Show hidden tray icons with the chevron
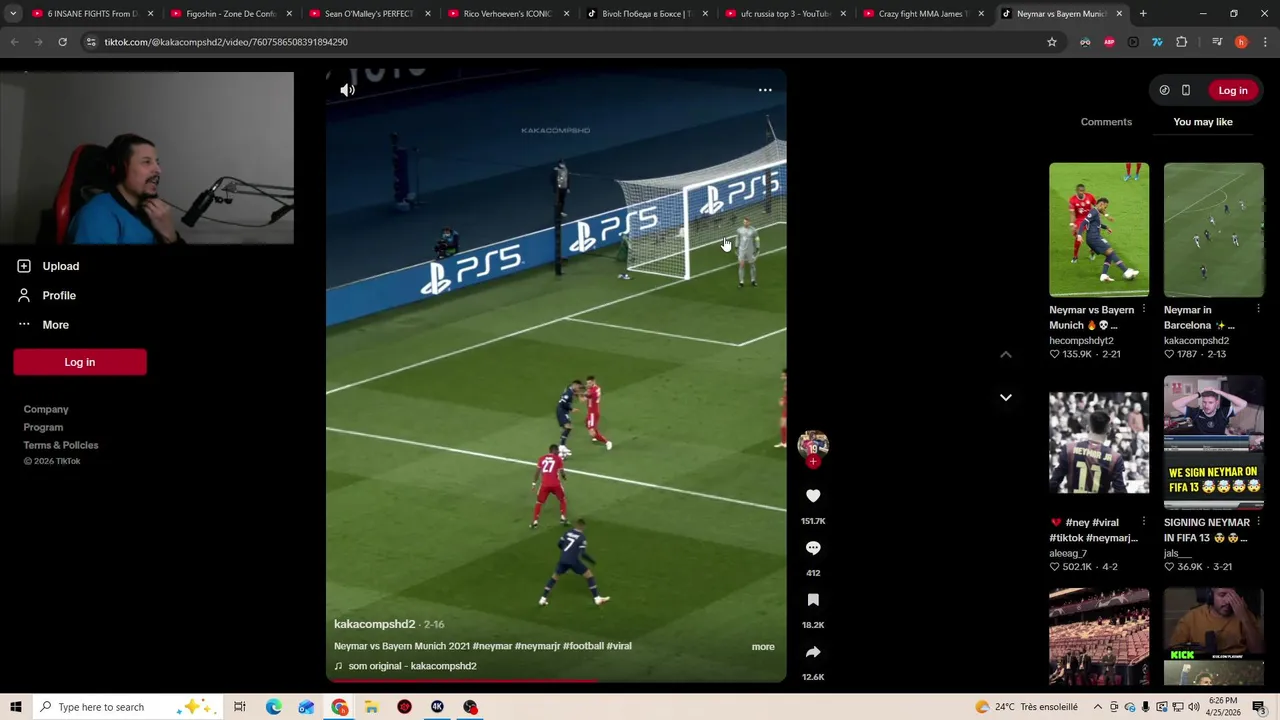Image resolution: width=1280 pixels, height=720 pixels. (1097, 707)
